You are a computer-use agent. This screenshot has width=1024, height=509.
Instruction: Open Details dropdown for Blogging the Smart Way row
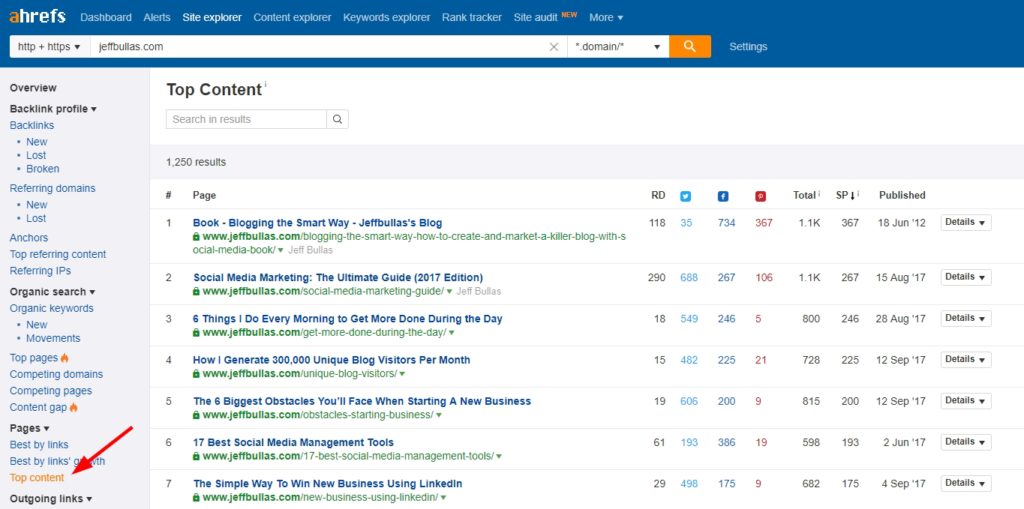[966, 222]
